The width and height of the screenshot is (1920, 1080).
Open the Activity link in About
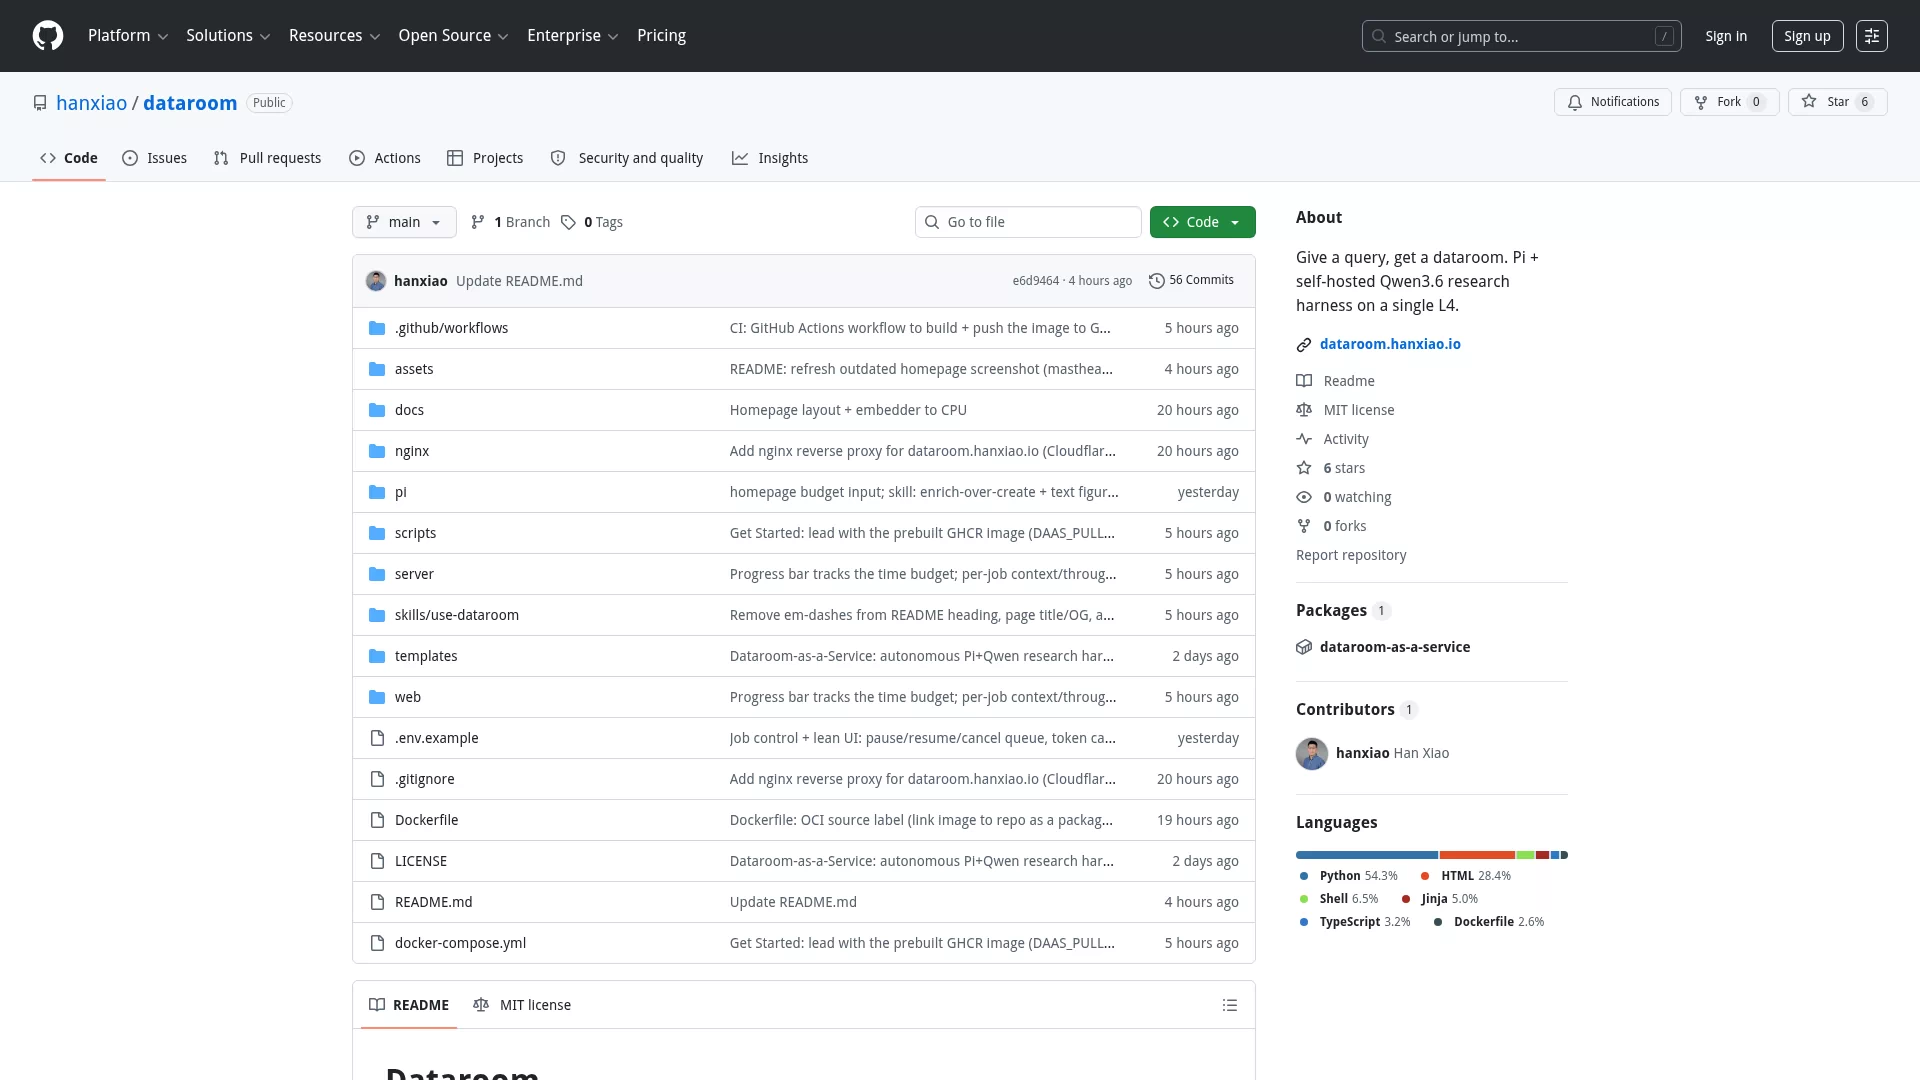[1346, 439]
